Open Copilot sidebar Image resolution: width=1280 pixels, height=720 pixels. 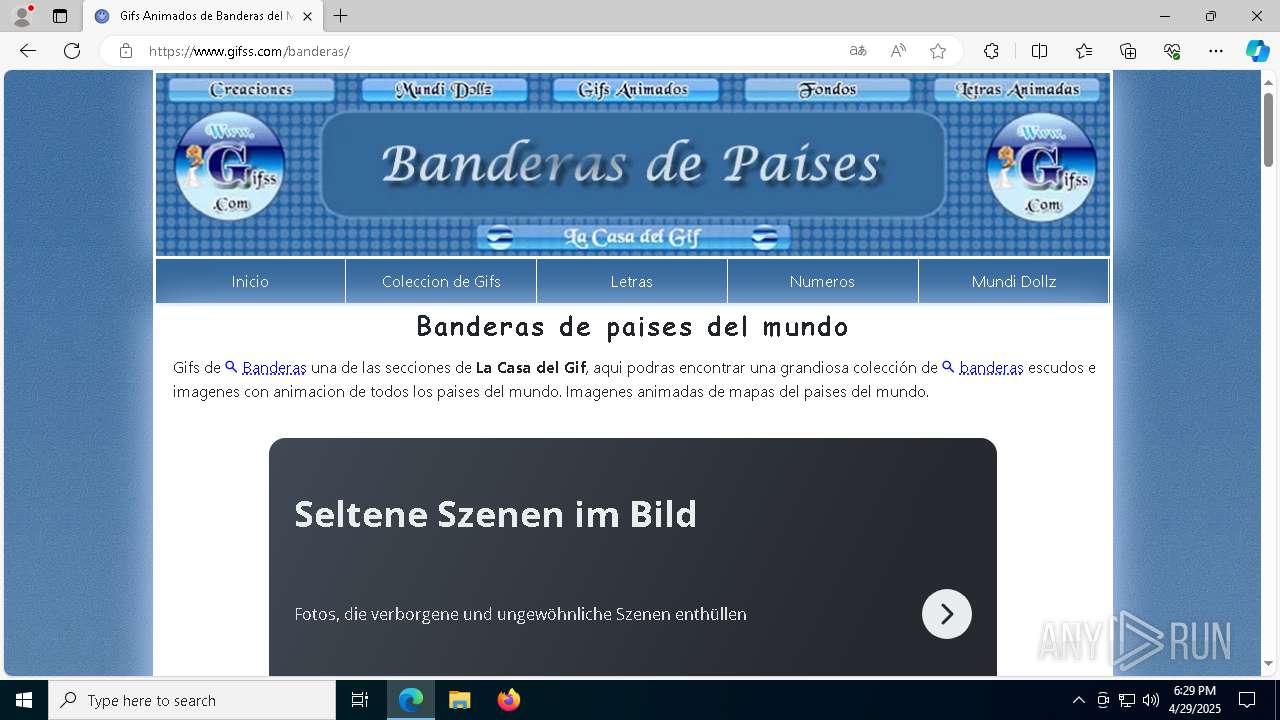pyautogui.click(x=1257, y=51)
